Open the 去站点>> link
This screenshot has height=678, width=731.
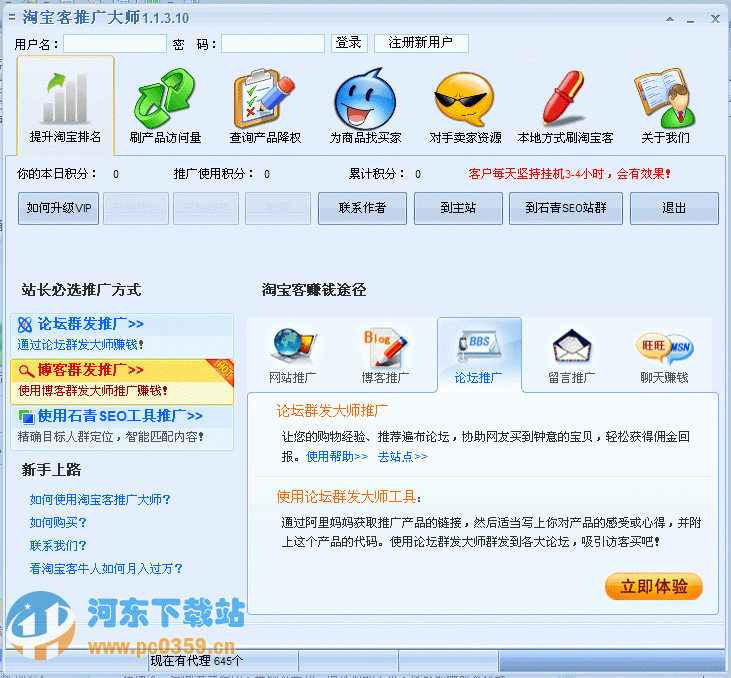[402, 457]
